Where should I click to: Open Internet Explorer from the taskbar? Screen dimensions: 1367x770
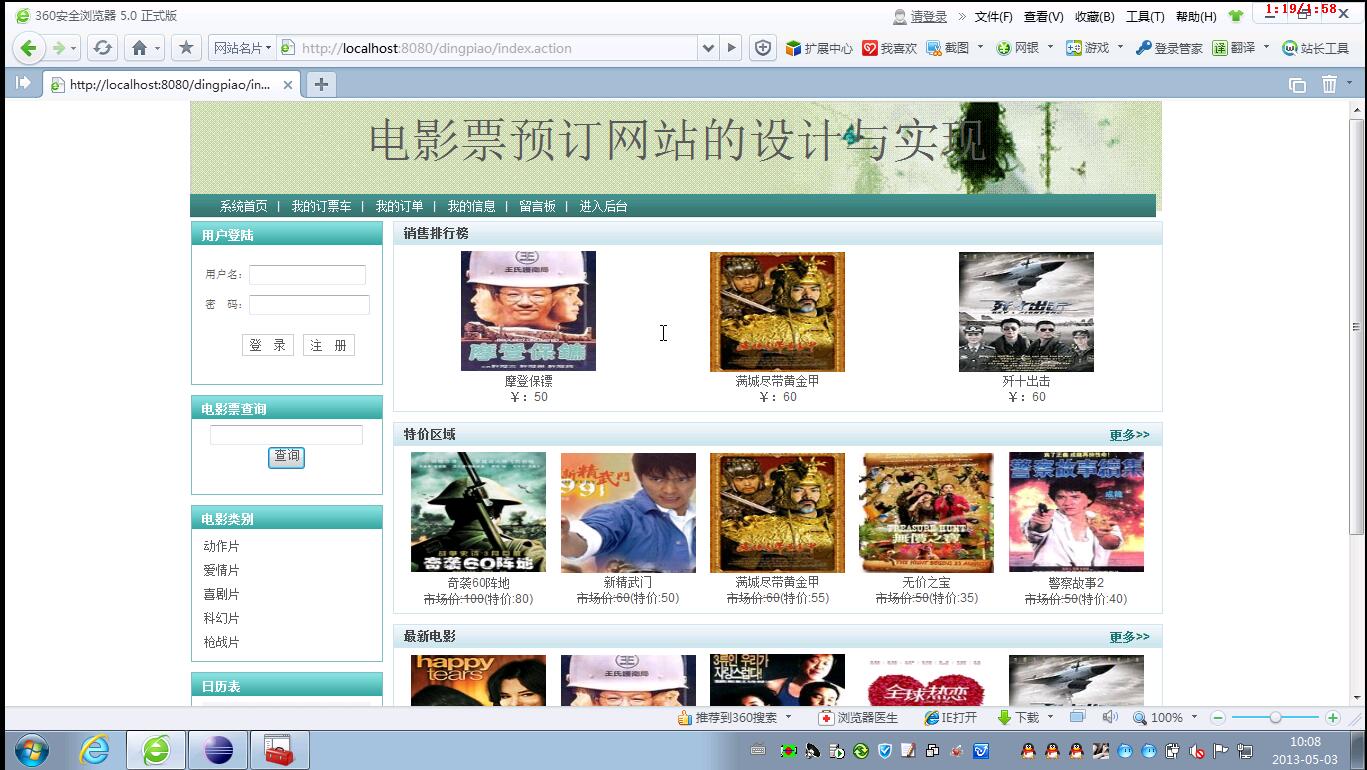click(94, 750)
